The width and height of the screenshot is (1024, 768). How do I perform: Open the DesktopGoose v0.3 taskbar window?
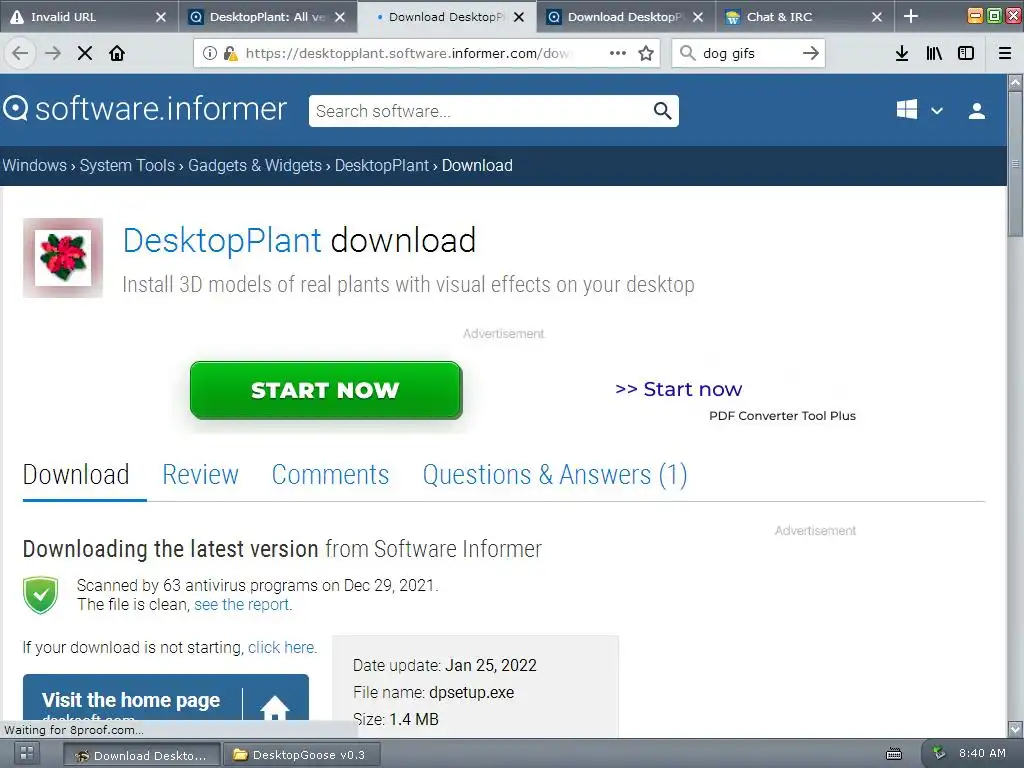(x=302, y=755)
